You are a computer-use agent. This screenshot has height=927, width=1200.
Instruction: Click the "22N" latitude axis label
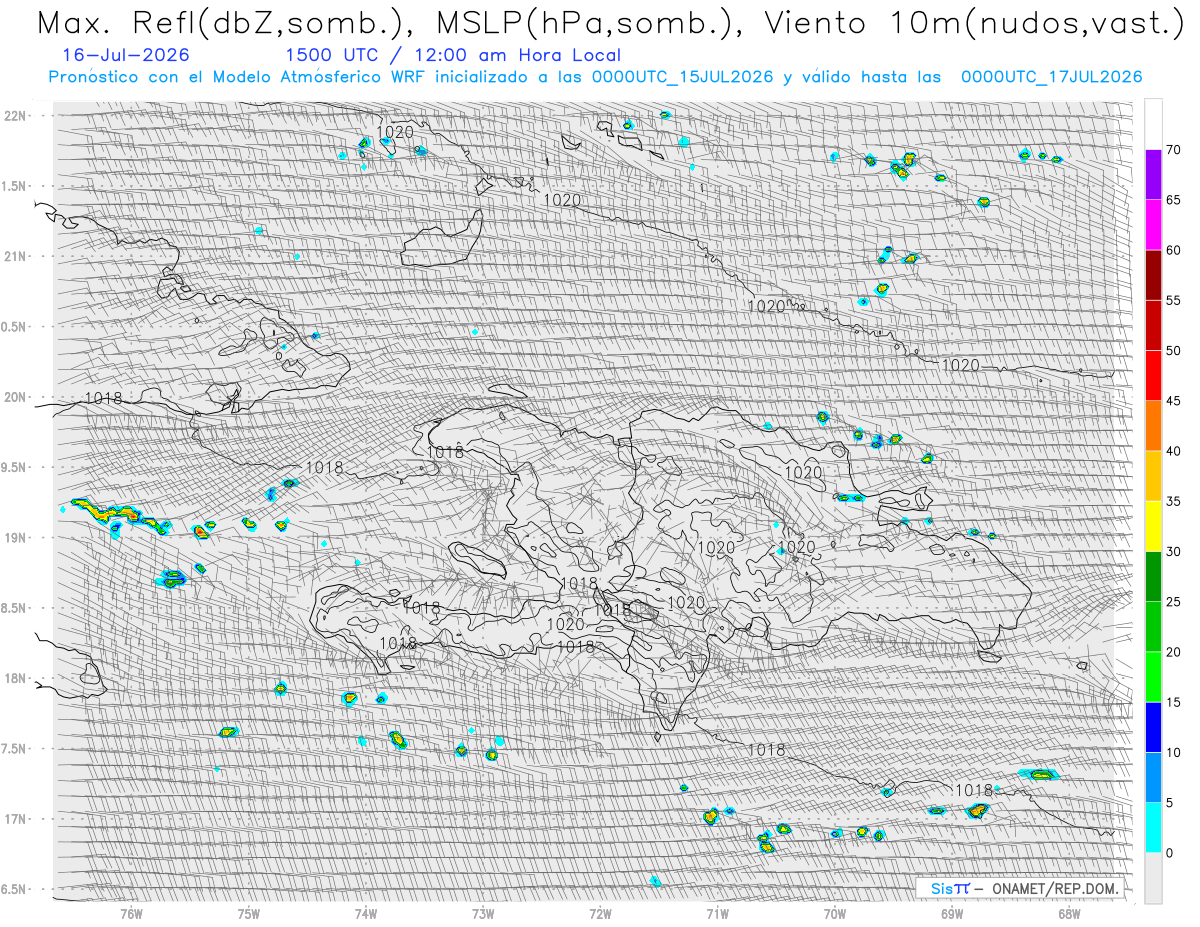point(16,115)
